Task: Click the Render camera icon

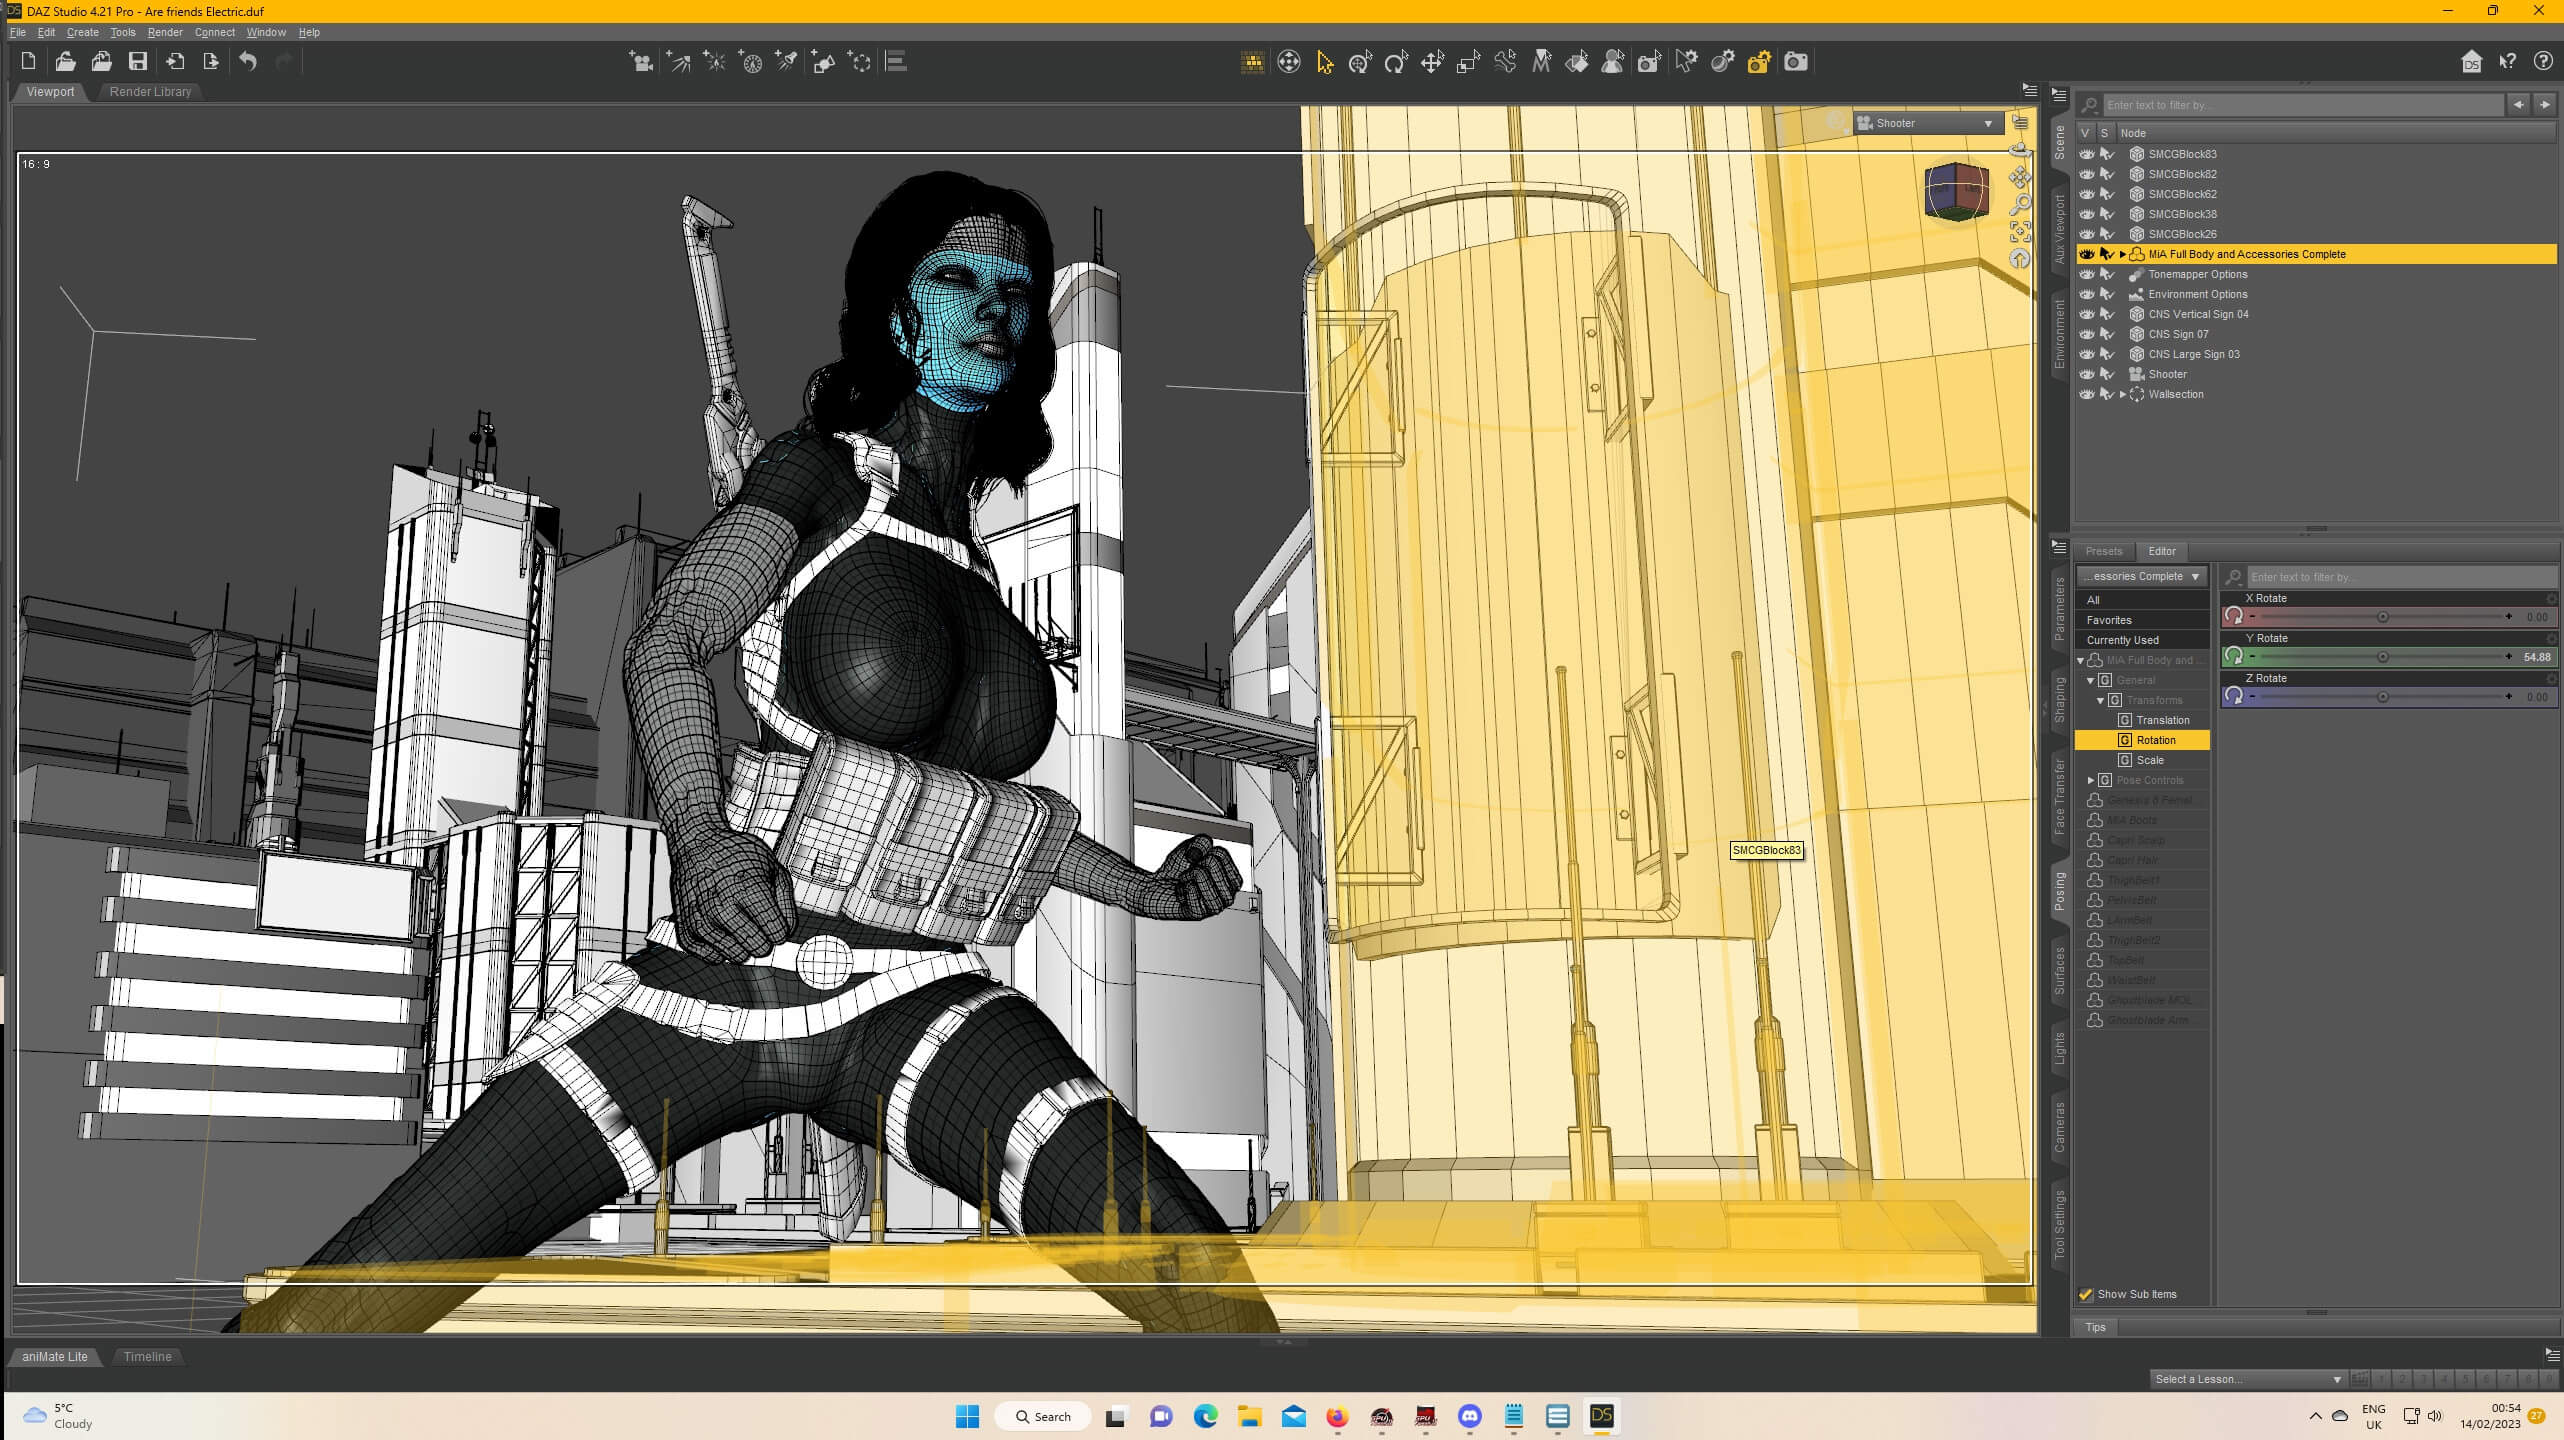Action: (1796, 62)
